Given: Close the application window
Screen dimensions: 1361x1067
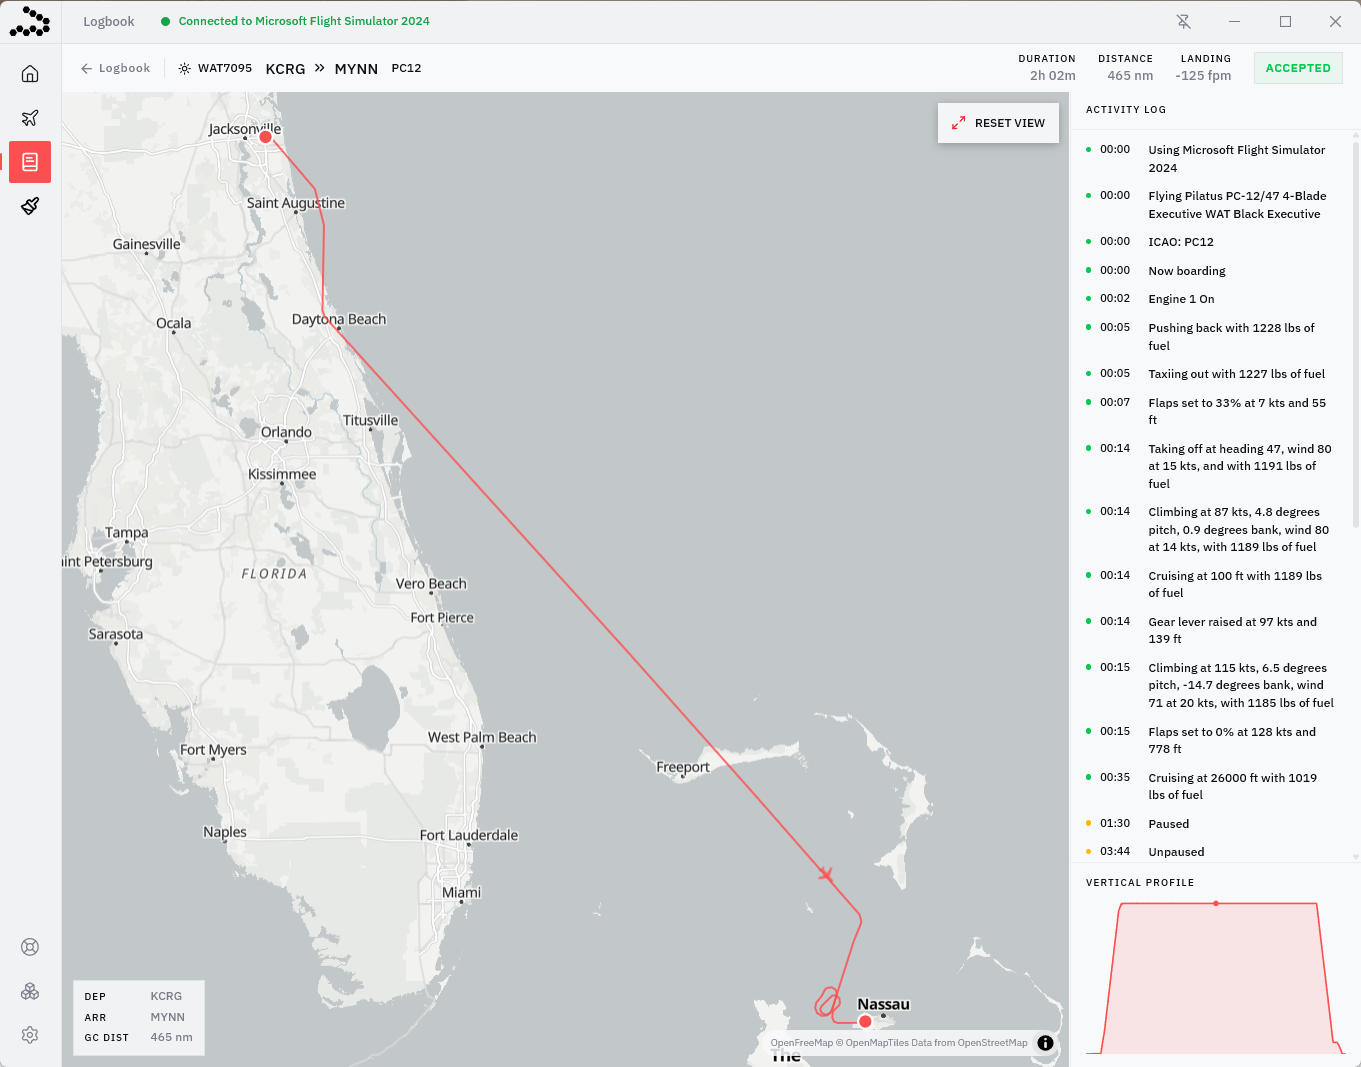Looking at the screenshot, I should [x=1335, y=21].
